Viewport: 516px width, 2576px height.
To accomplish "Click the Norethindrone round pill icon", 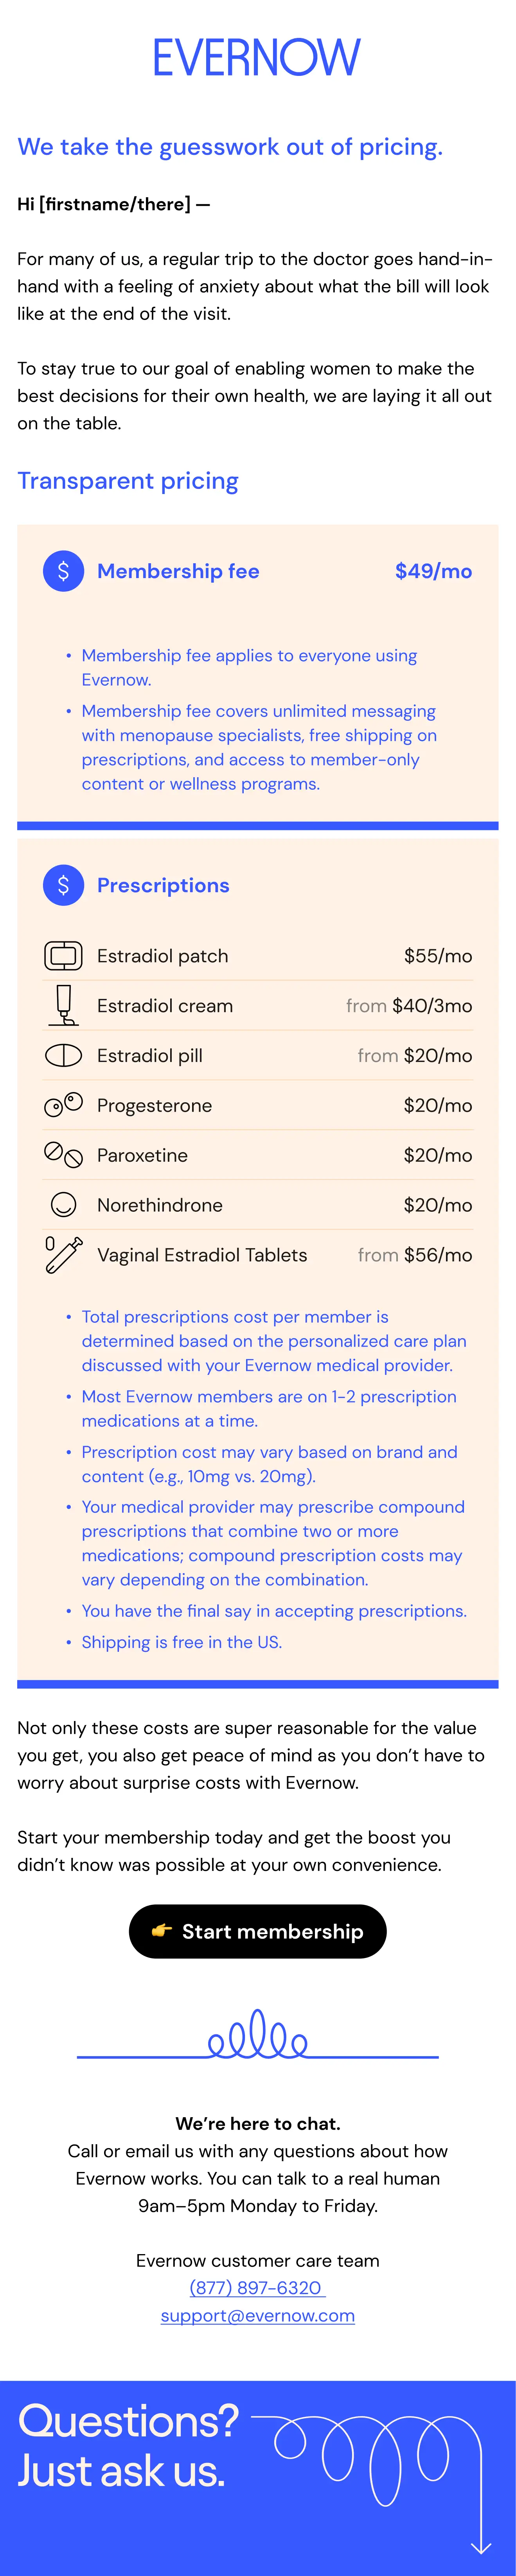I will tap(64, 1205).
